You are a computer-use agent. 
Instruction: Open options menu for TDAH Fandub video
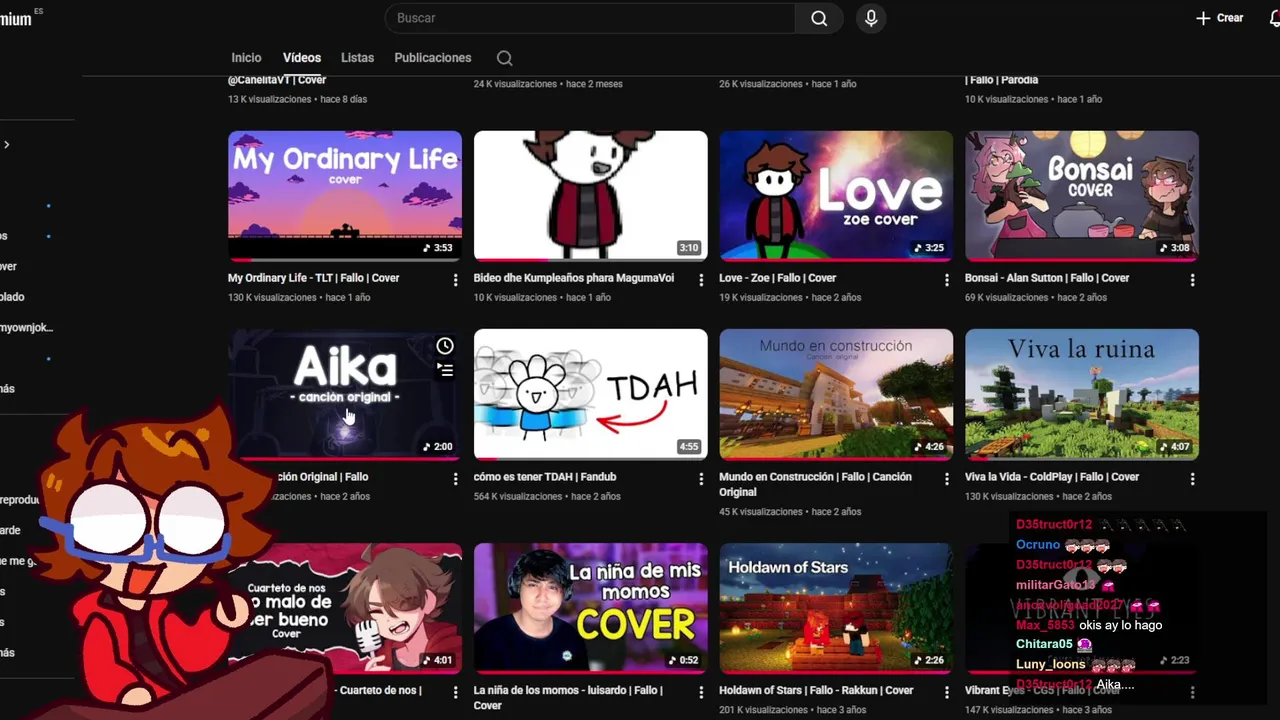[701, 479]
